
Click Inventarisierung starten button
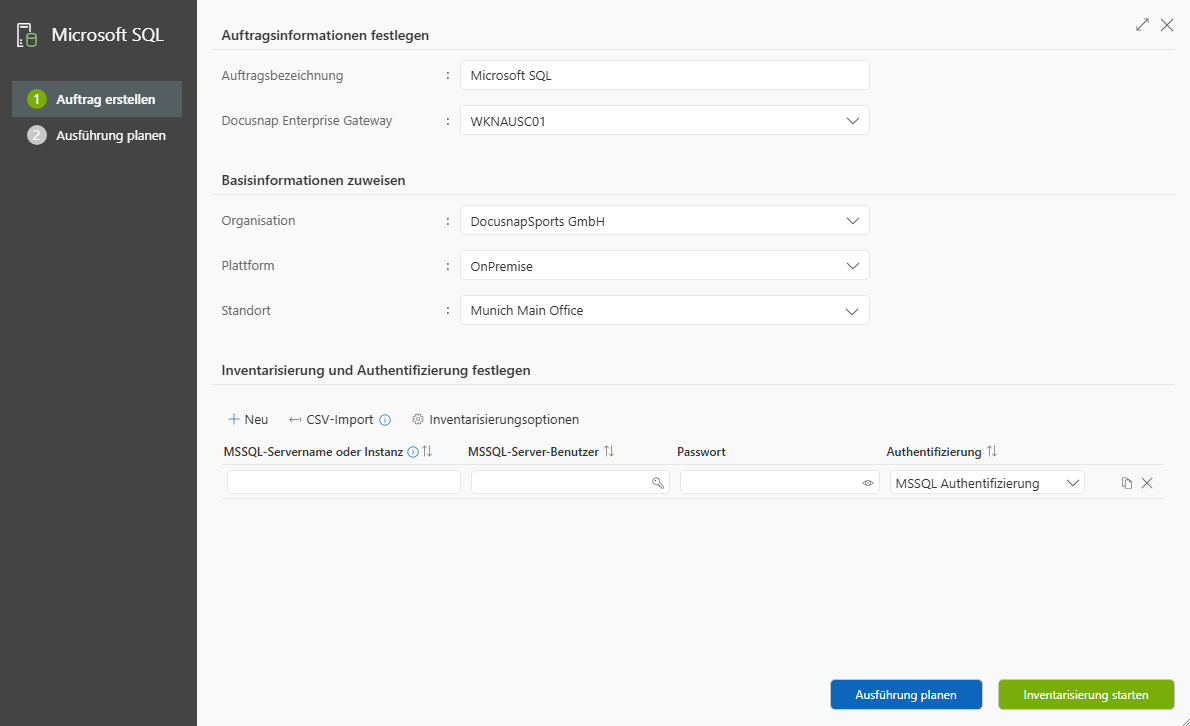point(1086,695)
